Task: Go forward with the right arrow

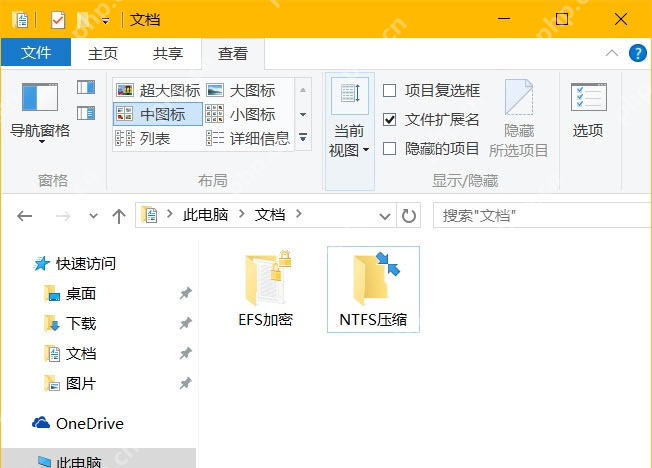Action: 63,216
